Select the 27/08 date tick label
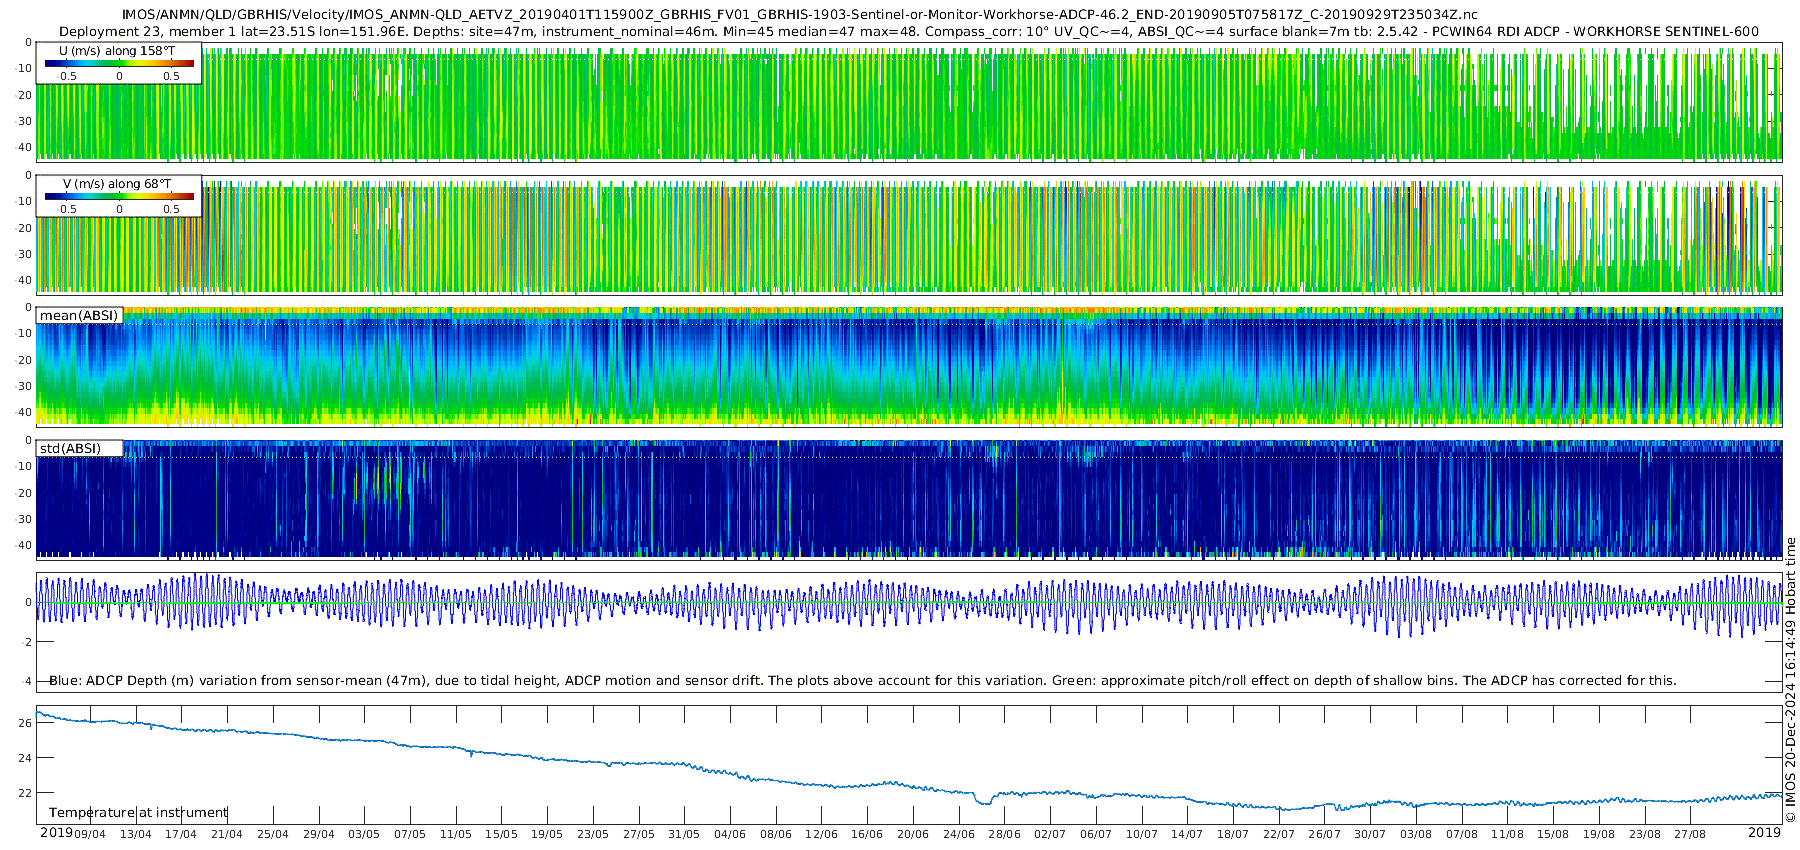Image resolution: width=1800 pixels, height=850 pixels. tap(1690, 834)
